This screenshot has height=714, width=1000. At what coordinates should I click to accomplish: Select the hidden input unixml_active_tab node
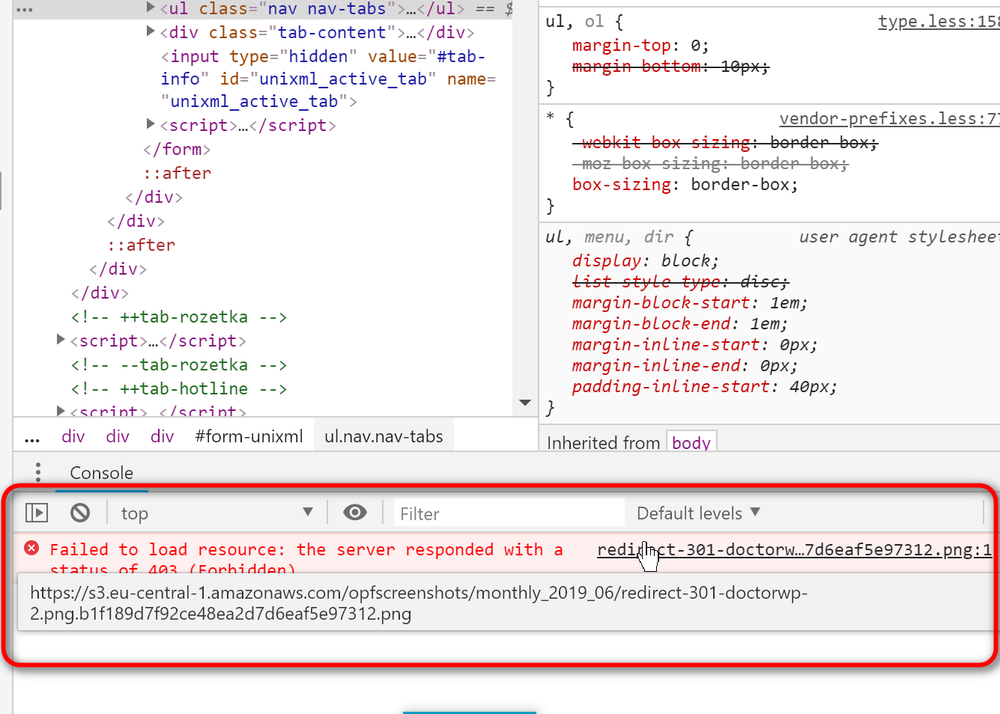coord(328,79)
